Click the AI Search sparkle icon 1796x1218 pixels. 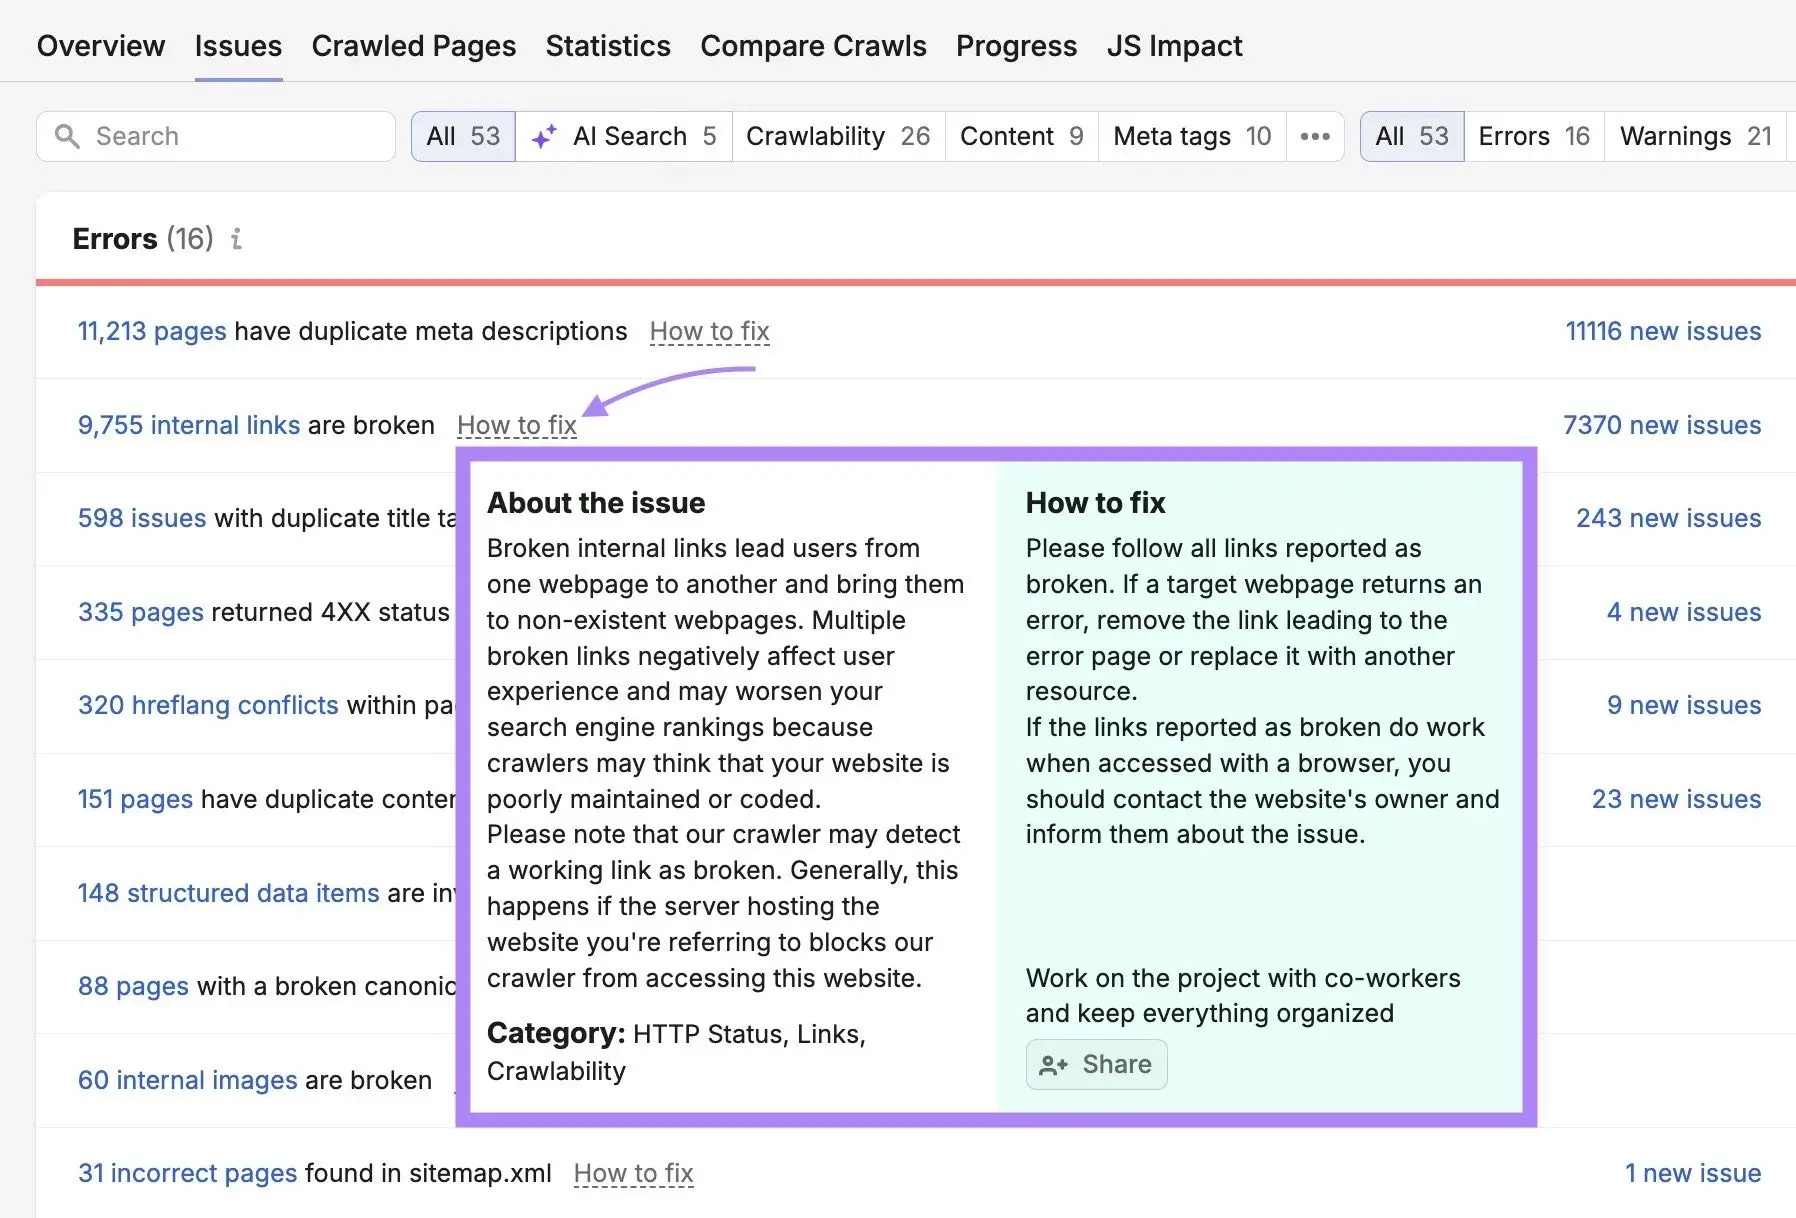(544, 137)
